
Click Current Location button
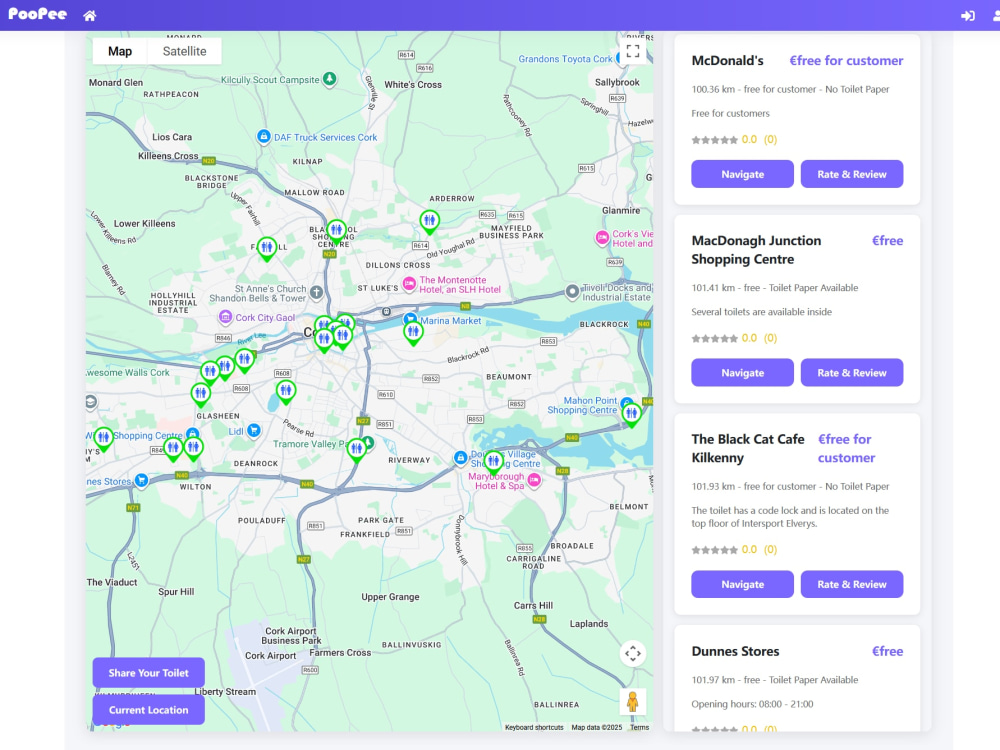pos(149,710)
